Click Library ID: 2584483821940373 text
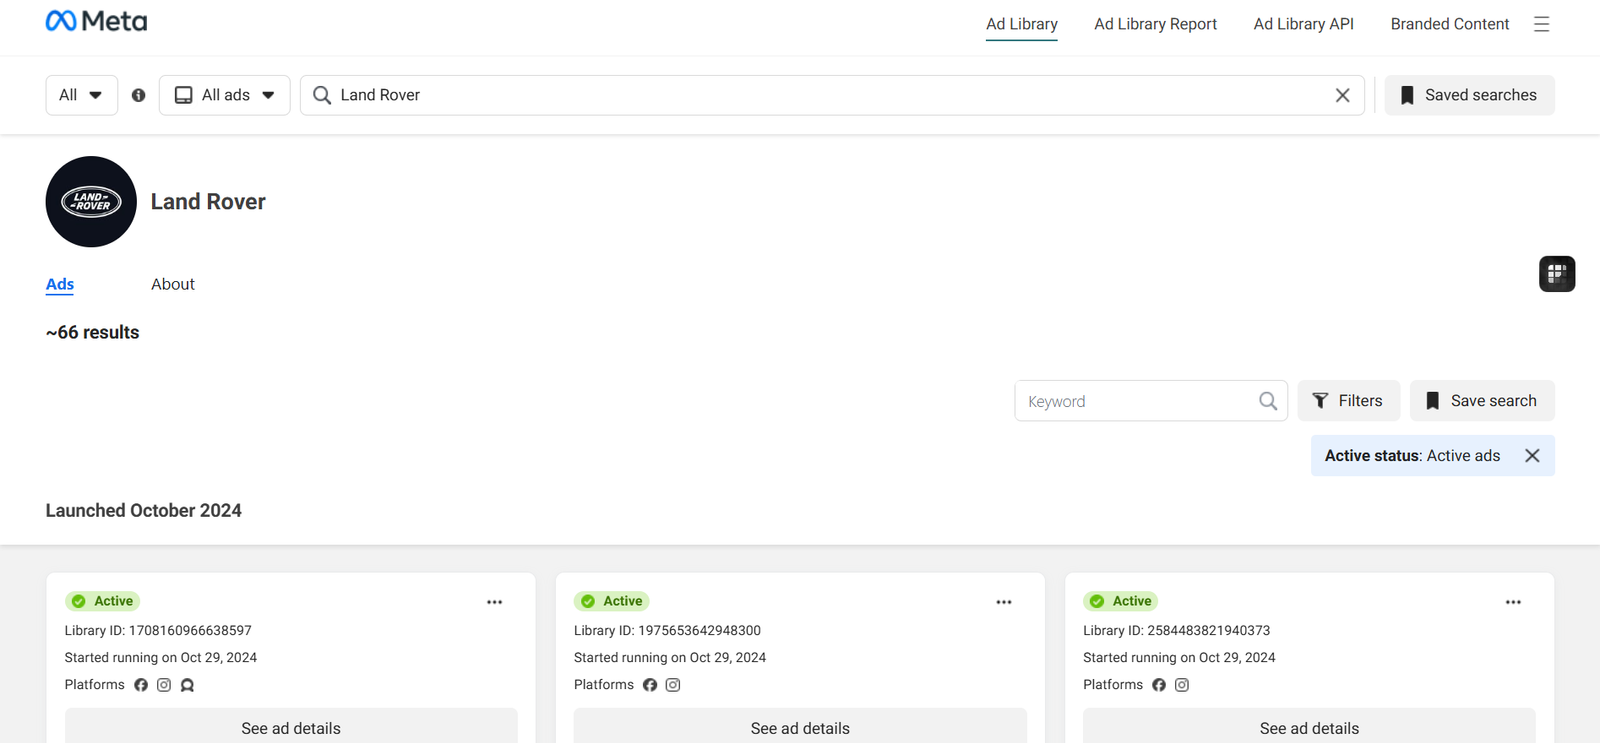Image resolution: width=1600 pixels, height=743 pixels. click(1176, 631)
